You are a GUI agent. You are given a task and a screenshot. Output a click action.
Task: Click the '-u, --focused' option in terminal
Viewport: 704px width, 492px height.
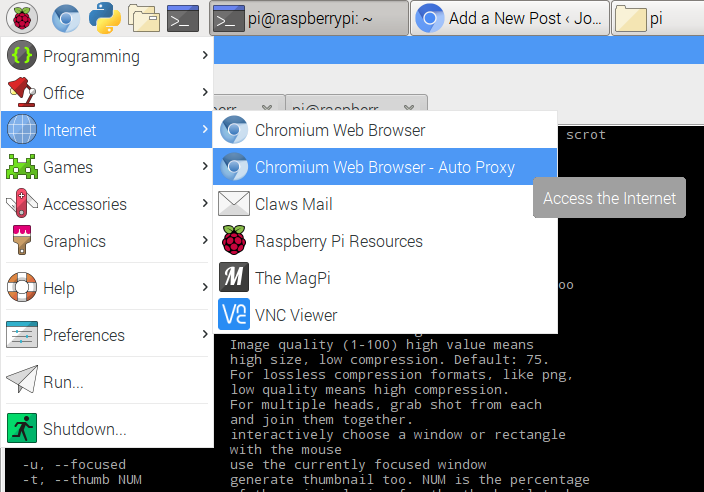(75, 464)
